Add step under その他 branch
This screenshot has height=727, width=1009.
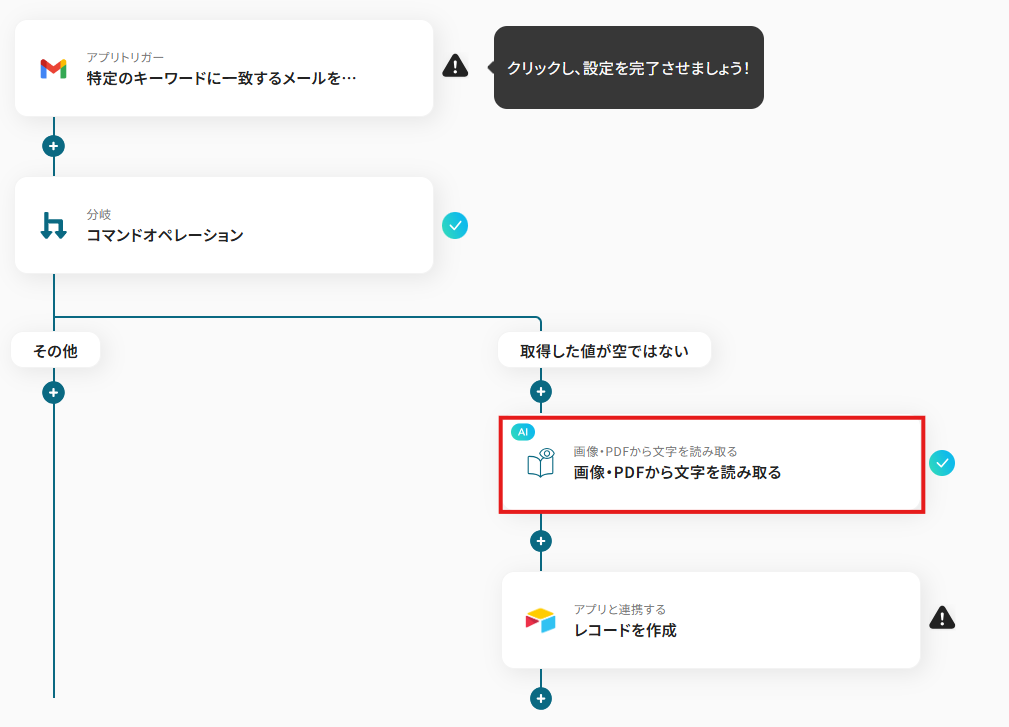[53, 392]
